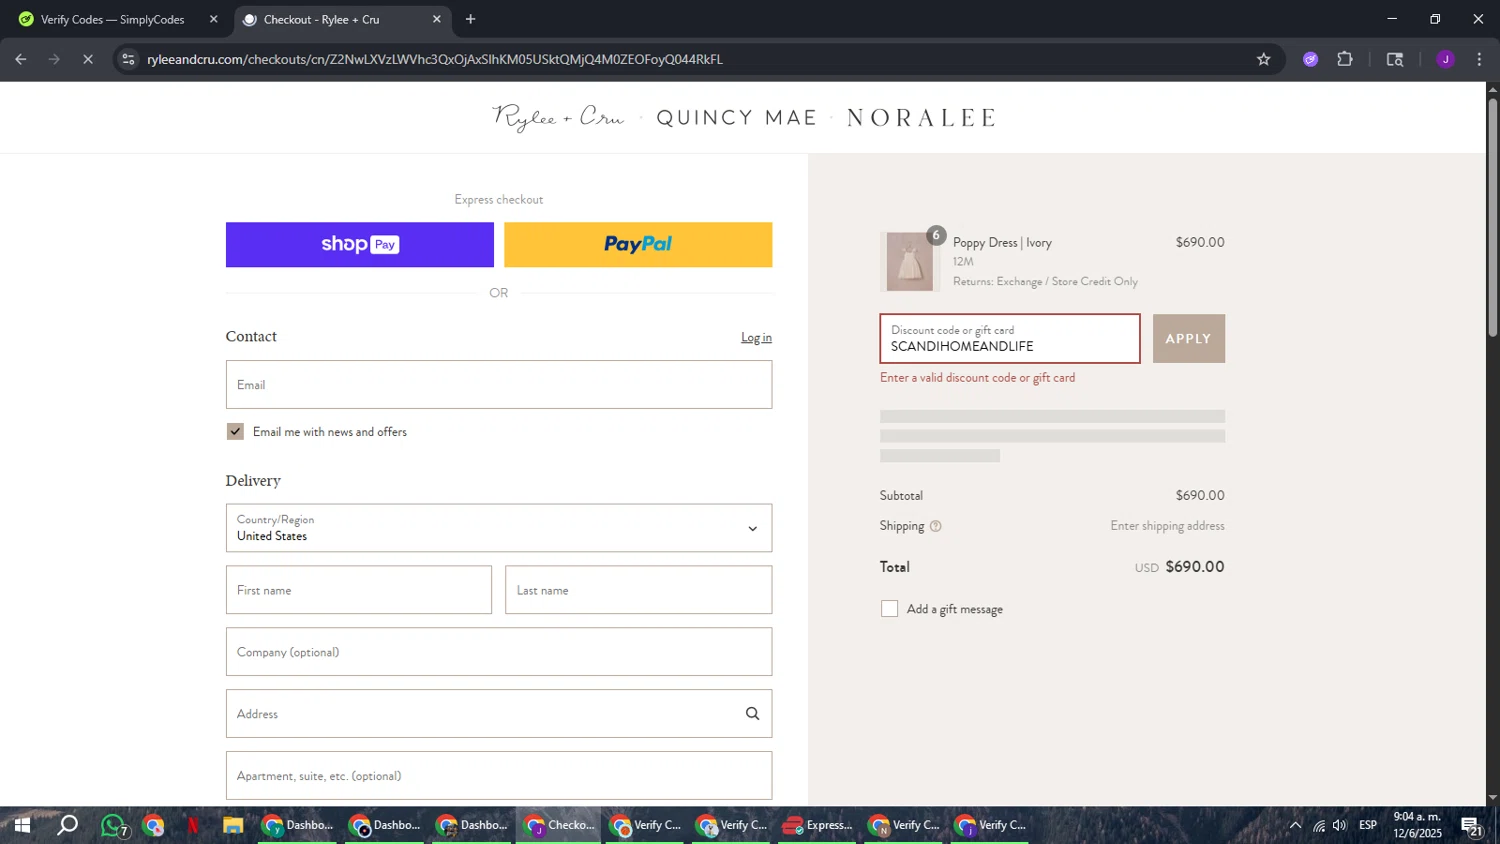Open a new browser tab
This screenshot has height=844, width=1500.
coord(470,19)
